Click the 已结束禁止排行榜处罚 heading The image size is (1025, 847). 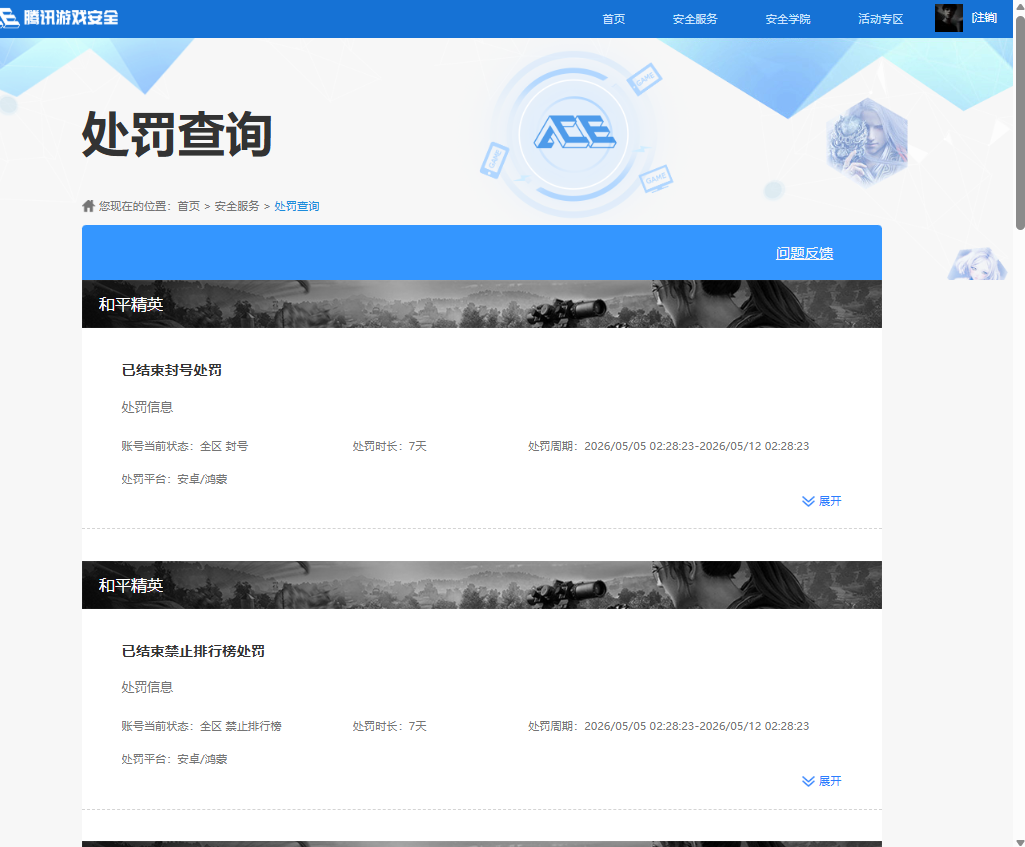coord(193,651)
